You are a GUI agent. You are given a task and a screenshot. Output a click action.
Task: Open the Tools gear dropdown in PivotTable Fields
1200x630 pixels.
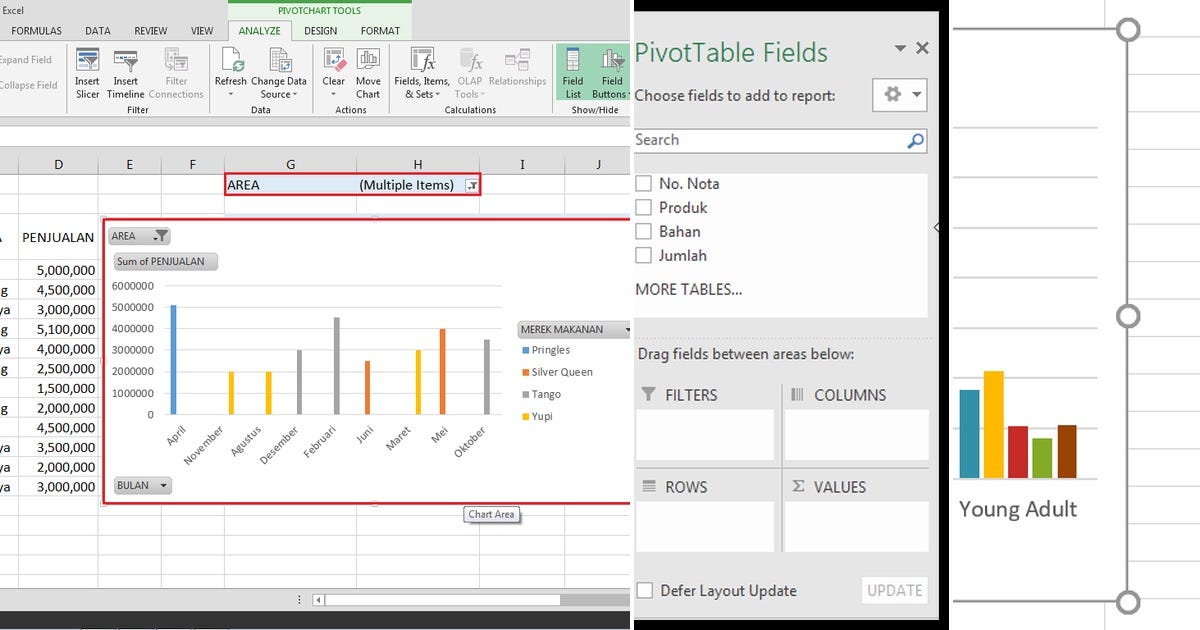(899, 94)
